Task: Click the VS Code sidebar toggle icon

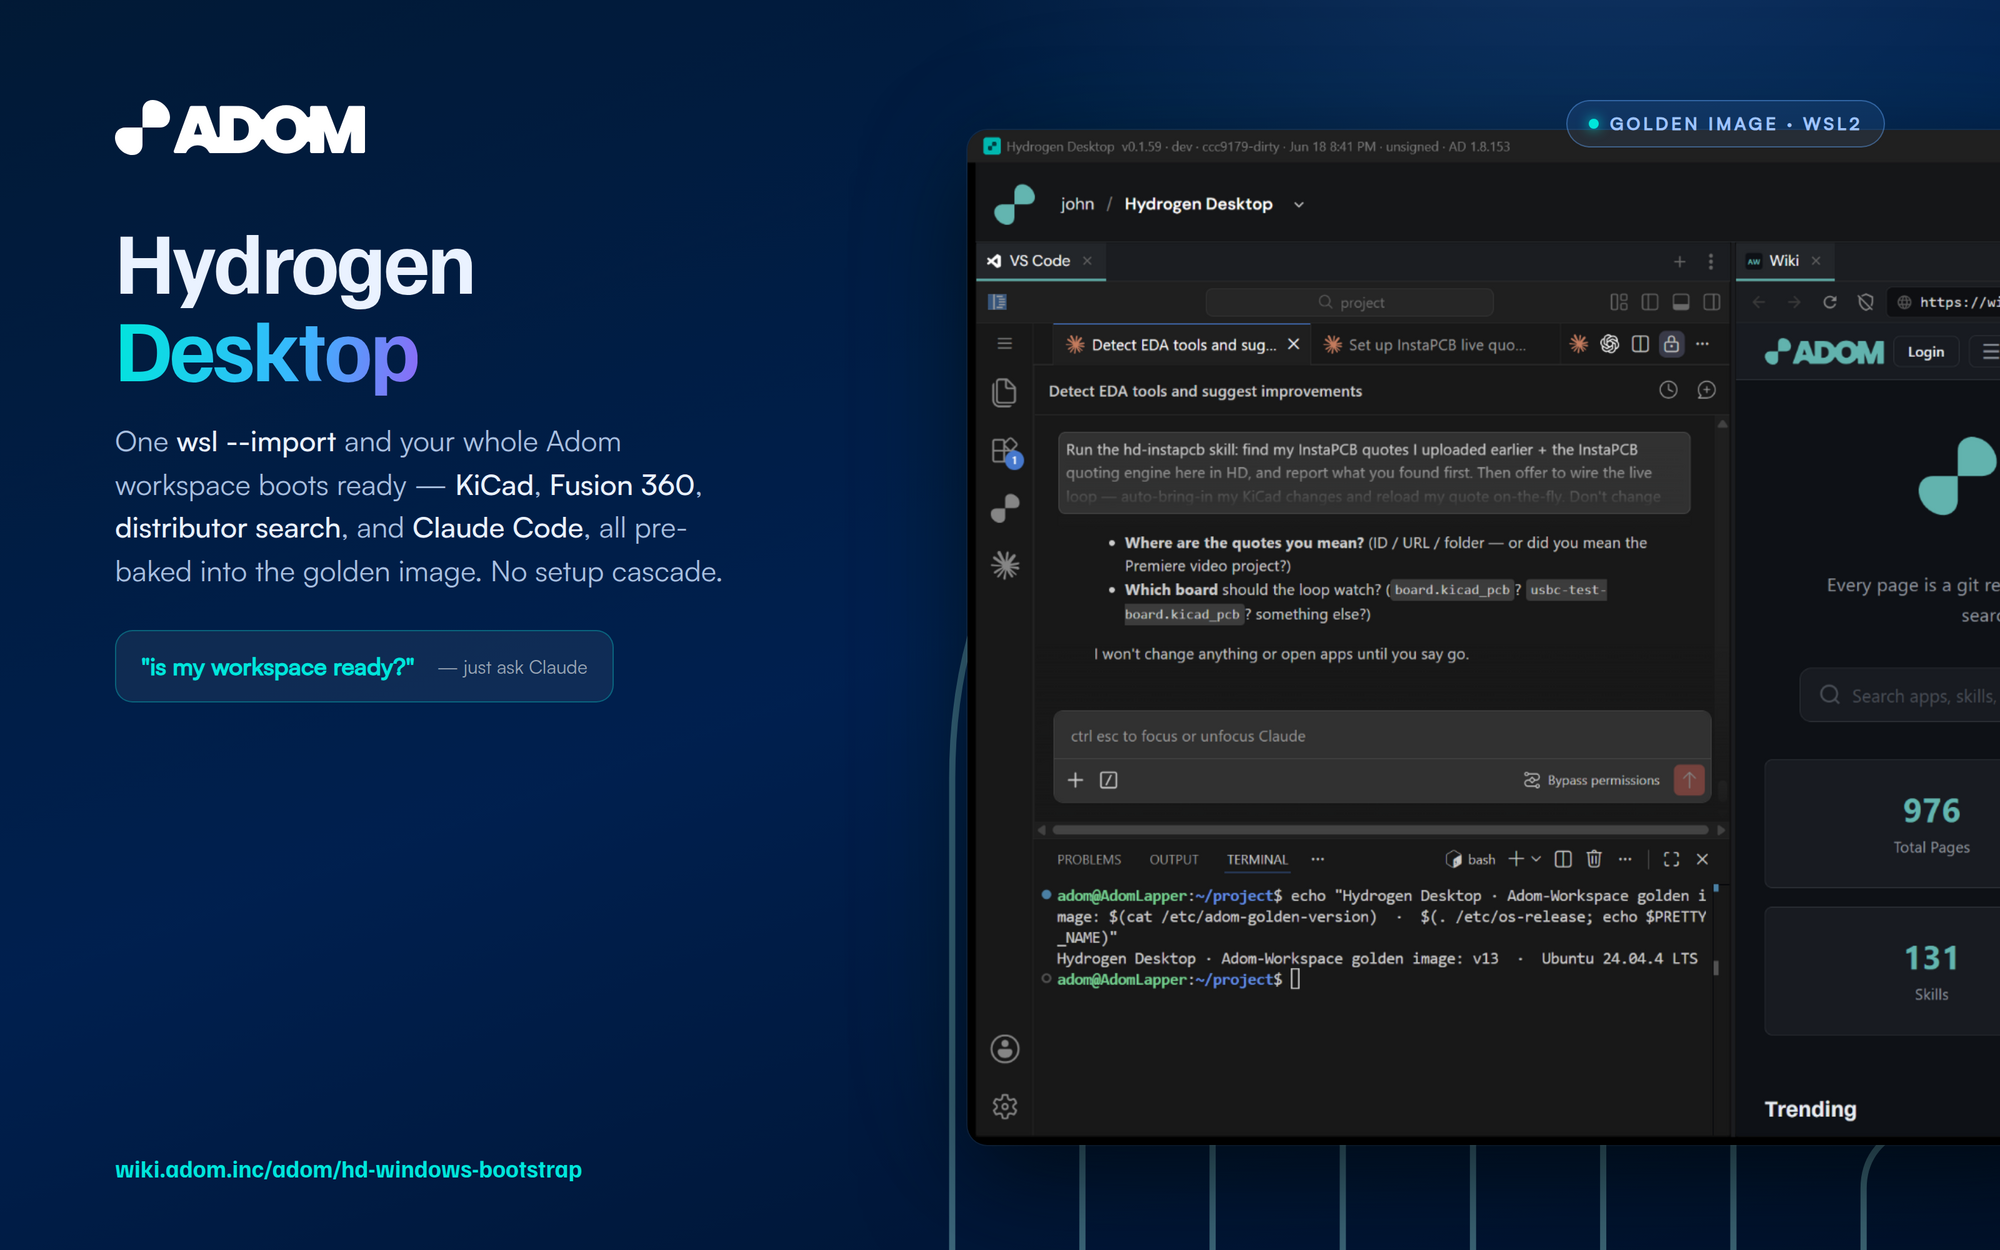Action: tap(997, 302)
